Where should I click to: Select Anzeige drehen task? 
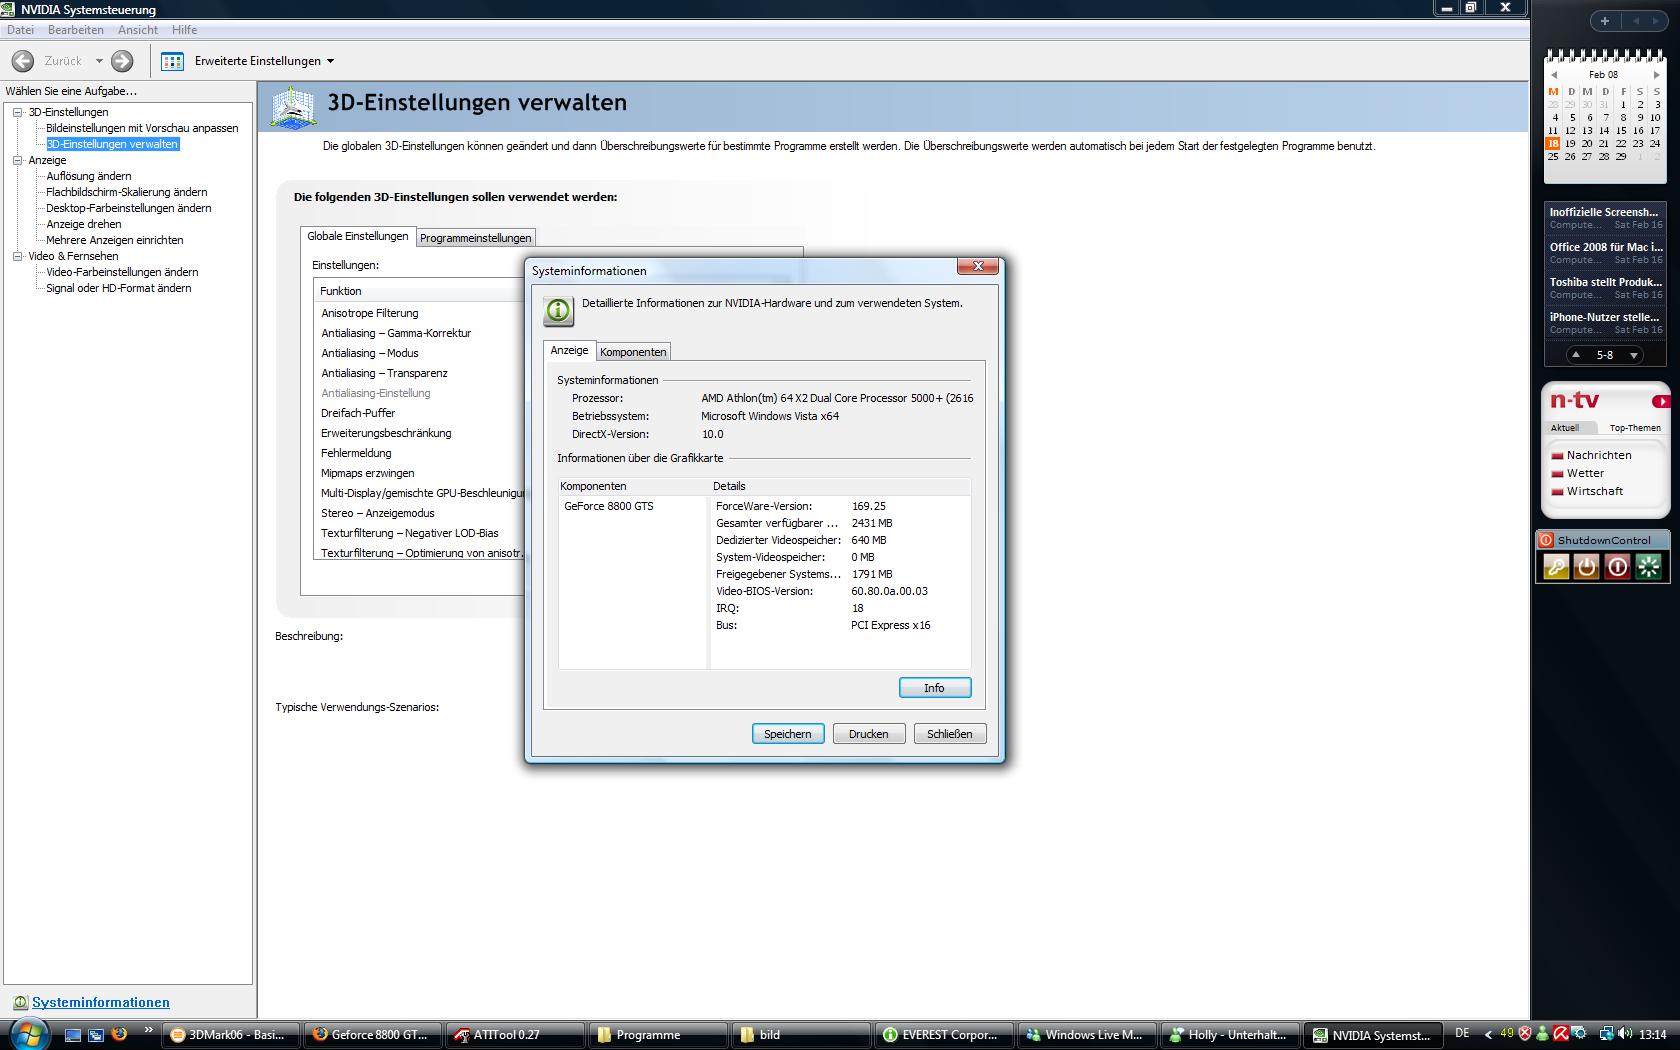[x=84, y=224]
